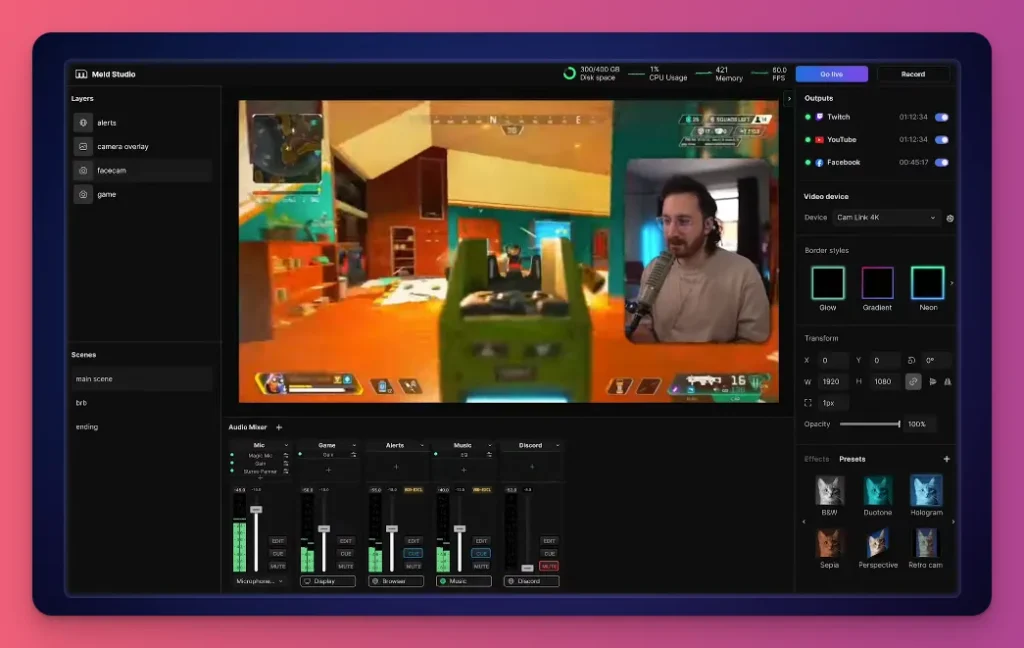Expand the Game track header menu
This screenshot has width=1024, height=648.
click(x=354, y=446)
